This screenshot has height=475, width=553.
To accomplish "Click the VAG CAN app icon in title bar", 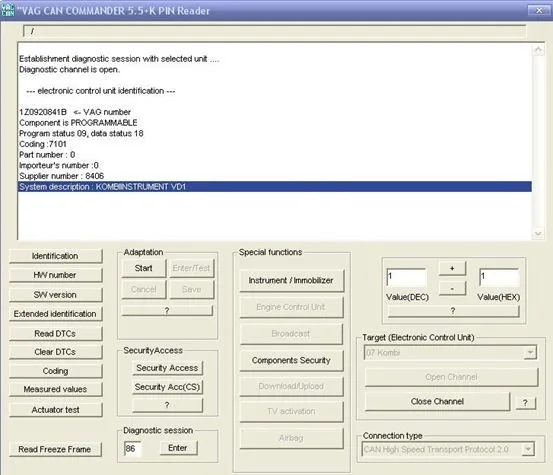I will coord(8,10).
